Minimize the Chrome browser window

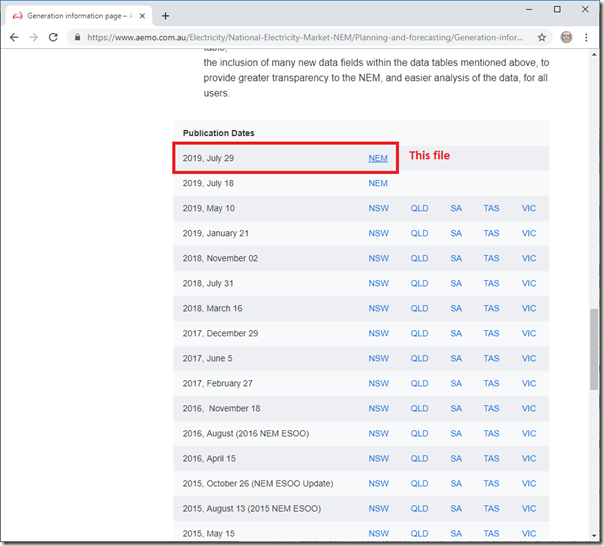[x=529, y=9]
